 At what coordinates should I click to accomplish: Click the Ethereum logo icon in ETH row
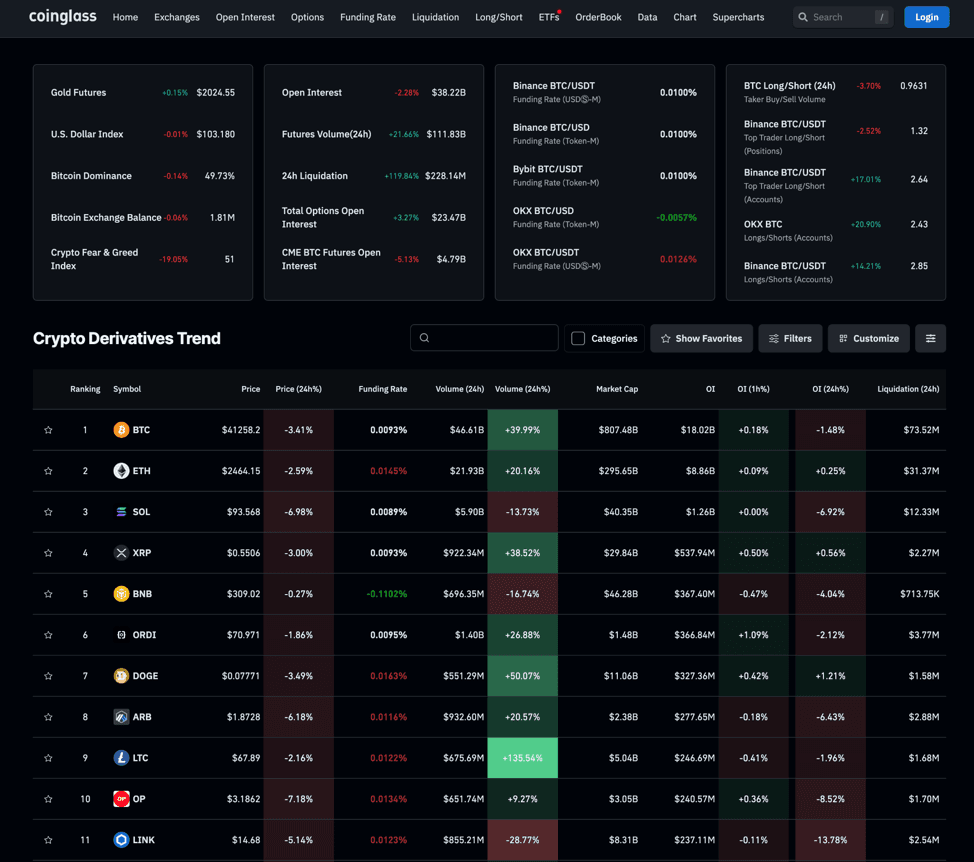click(x=121, y=471)
